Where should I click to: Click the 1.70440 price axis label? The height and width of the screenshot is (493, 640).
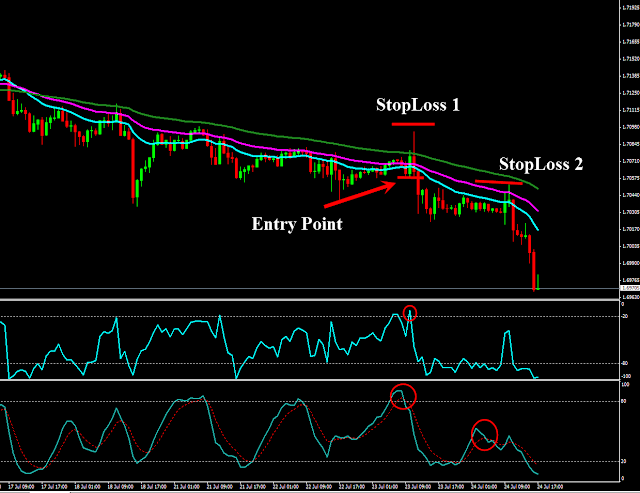point(631,195)
